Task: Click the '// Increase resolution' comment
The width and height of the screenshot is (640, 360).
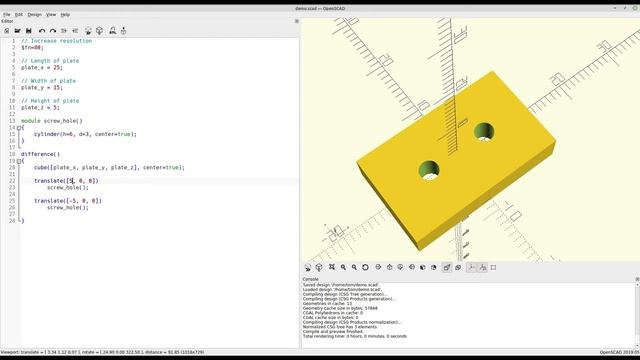Action: tap(57, 41)
